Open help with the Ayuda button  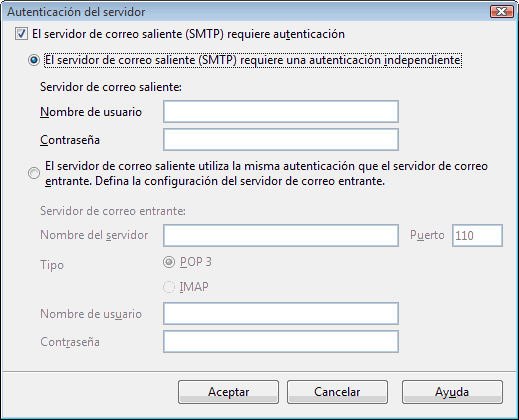[x=452, y=392]
